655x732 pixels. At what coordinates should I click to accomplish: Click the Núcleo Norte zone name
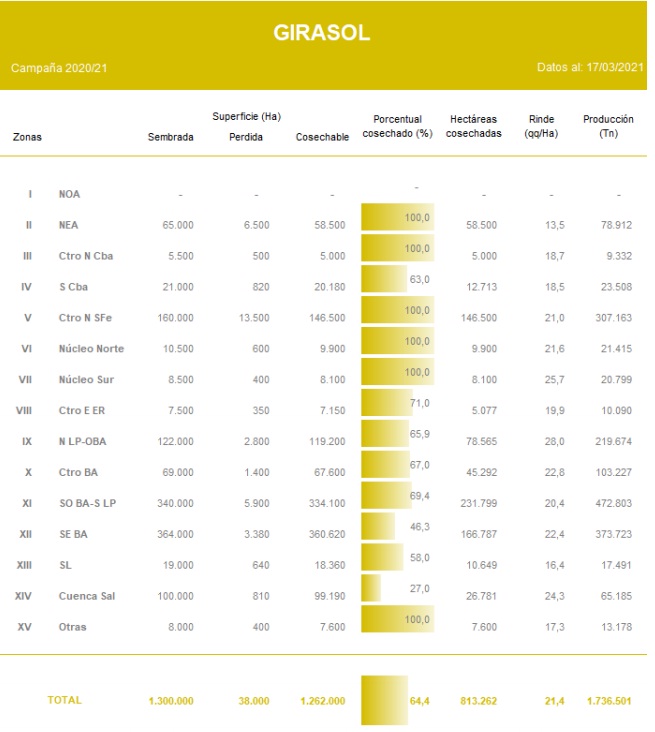click(91, 348)
